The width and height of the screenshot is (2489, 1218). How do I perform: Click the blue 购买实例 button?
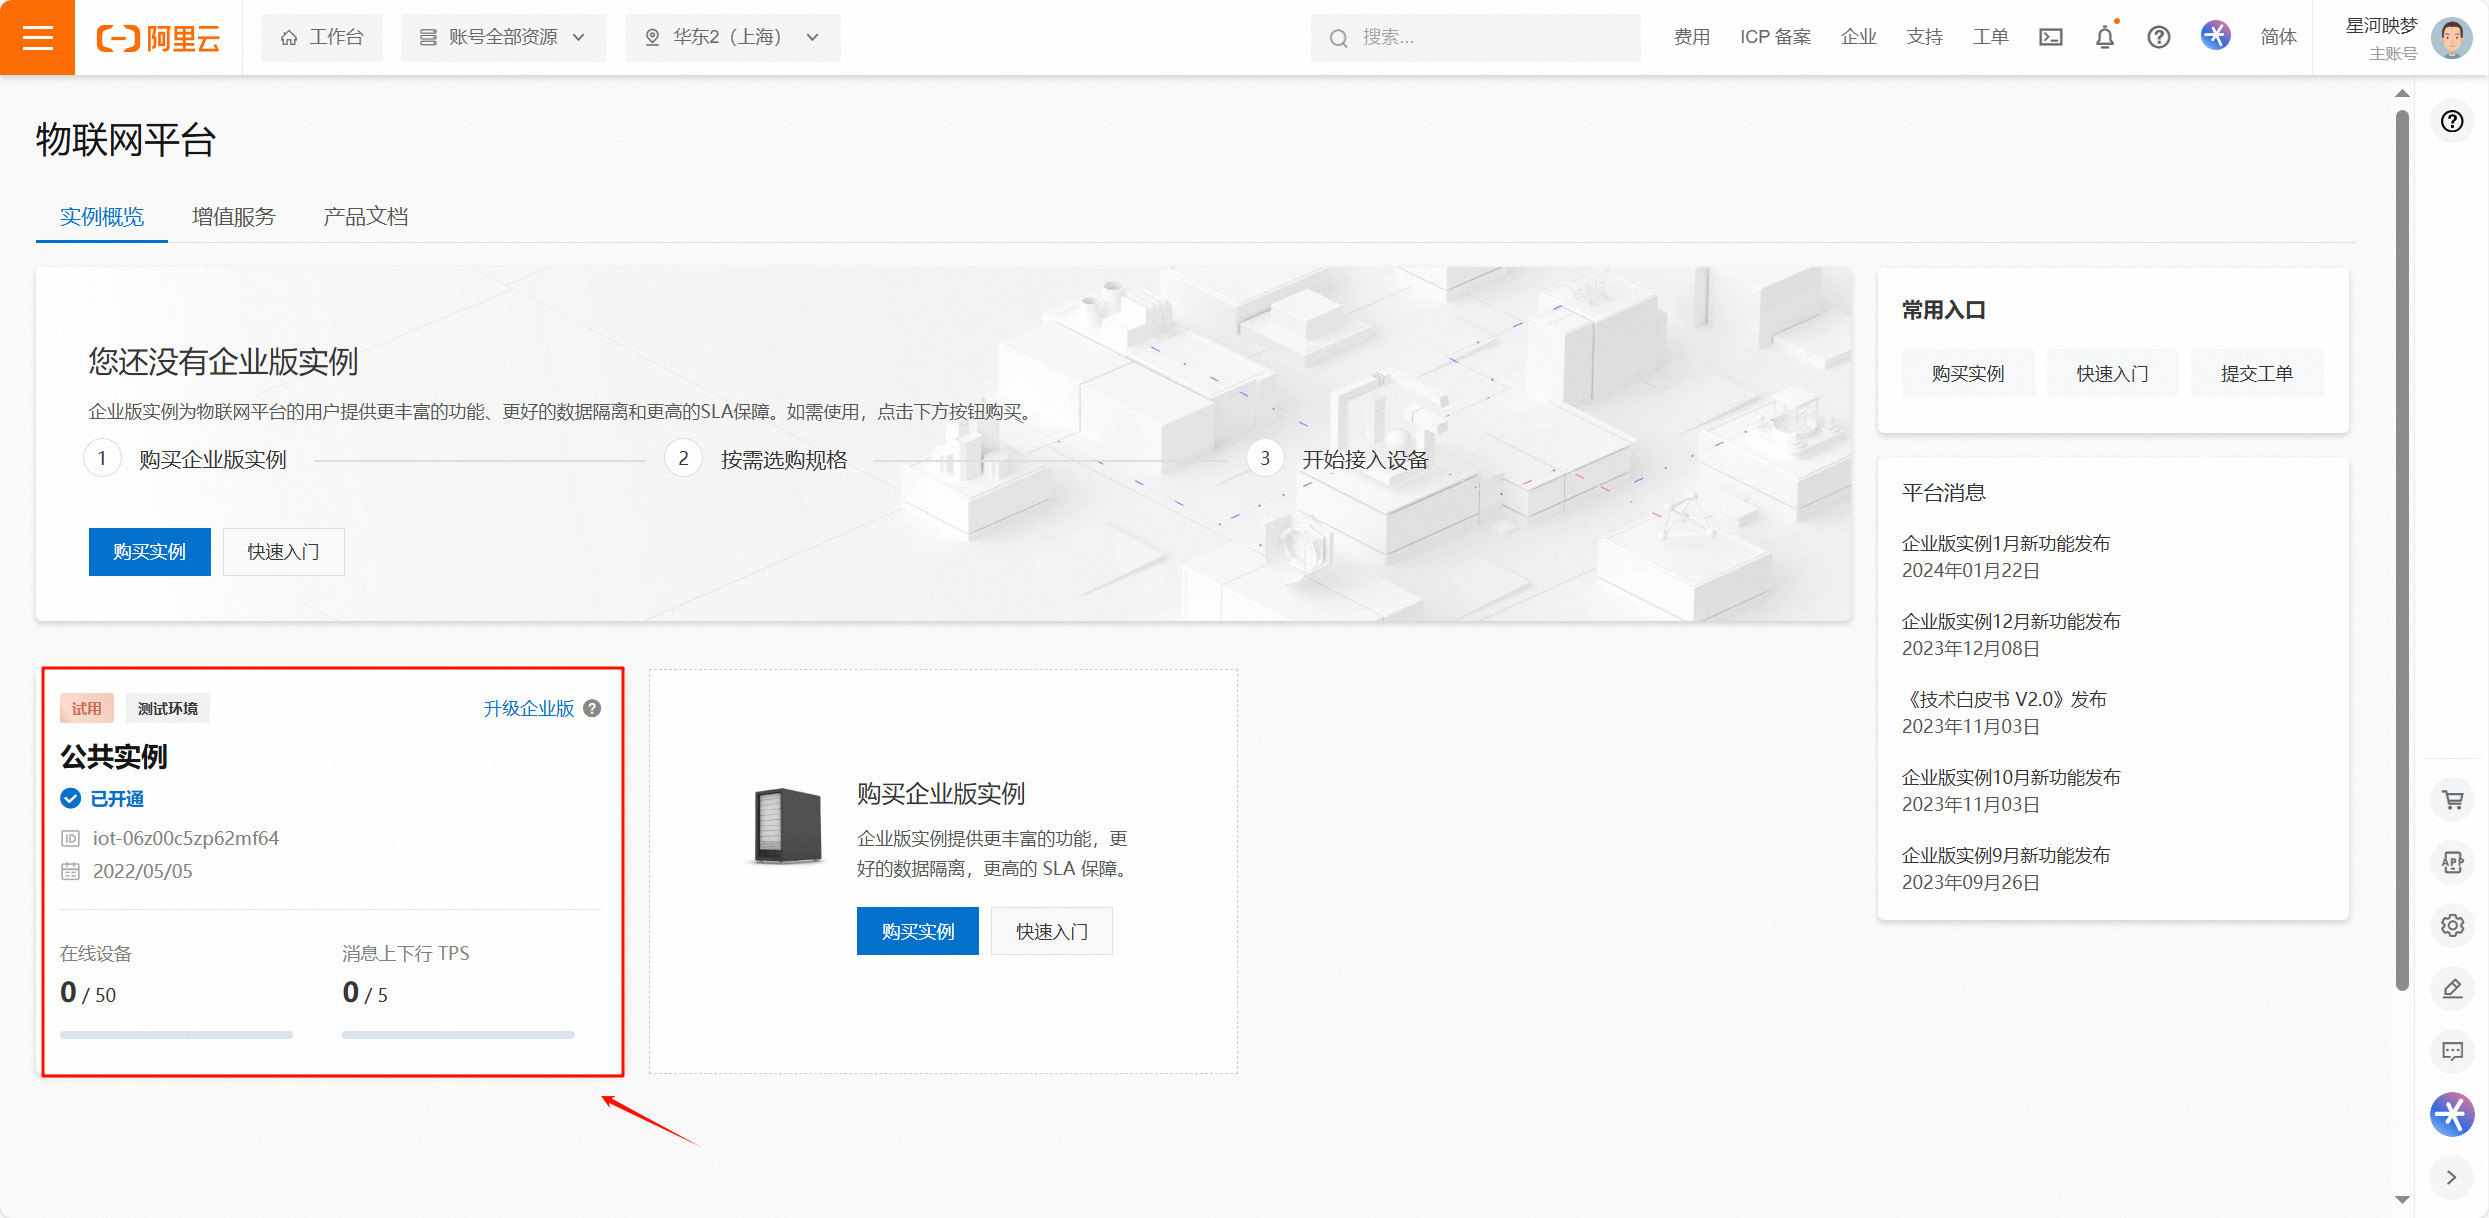[x=149, y=551]
